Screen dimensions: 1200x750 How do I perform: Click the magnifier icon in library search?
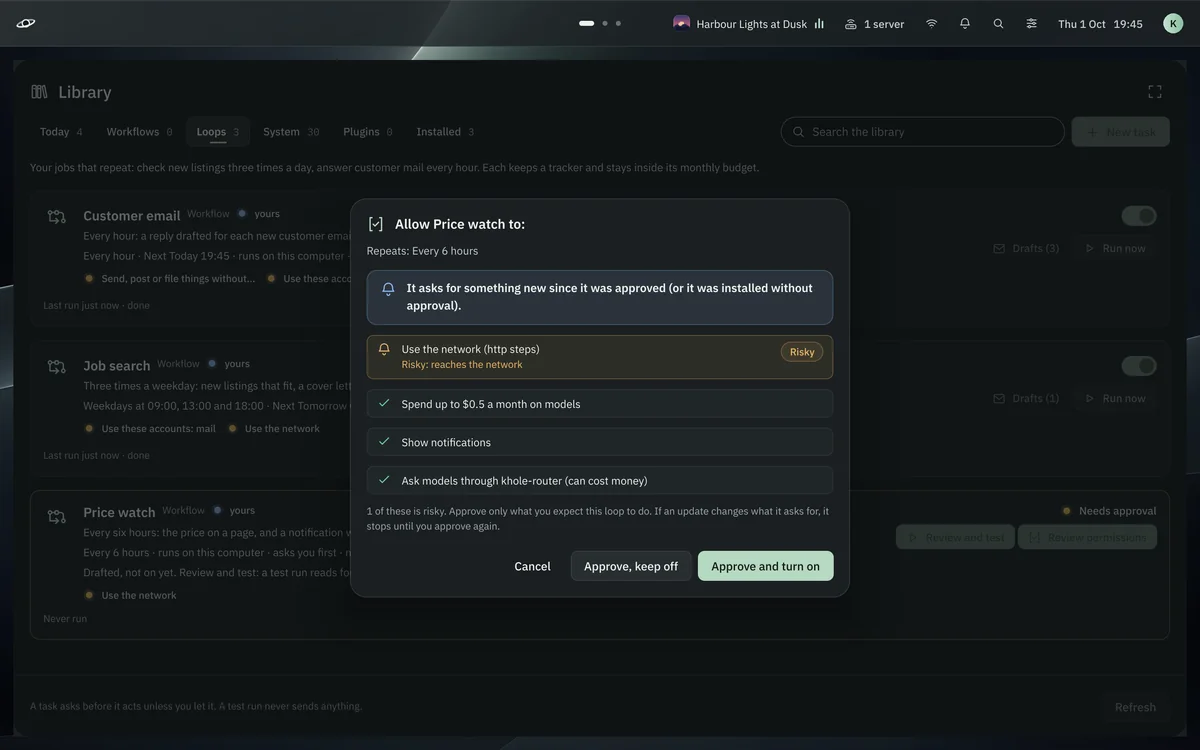pyautogui.click(x=798, y=132)
